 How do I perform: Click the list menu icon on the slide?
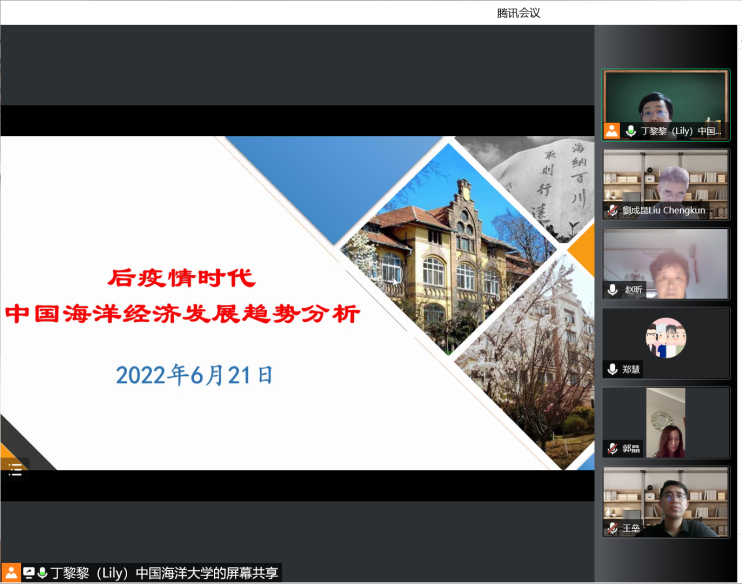click(x=14, y=468)
